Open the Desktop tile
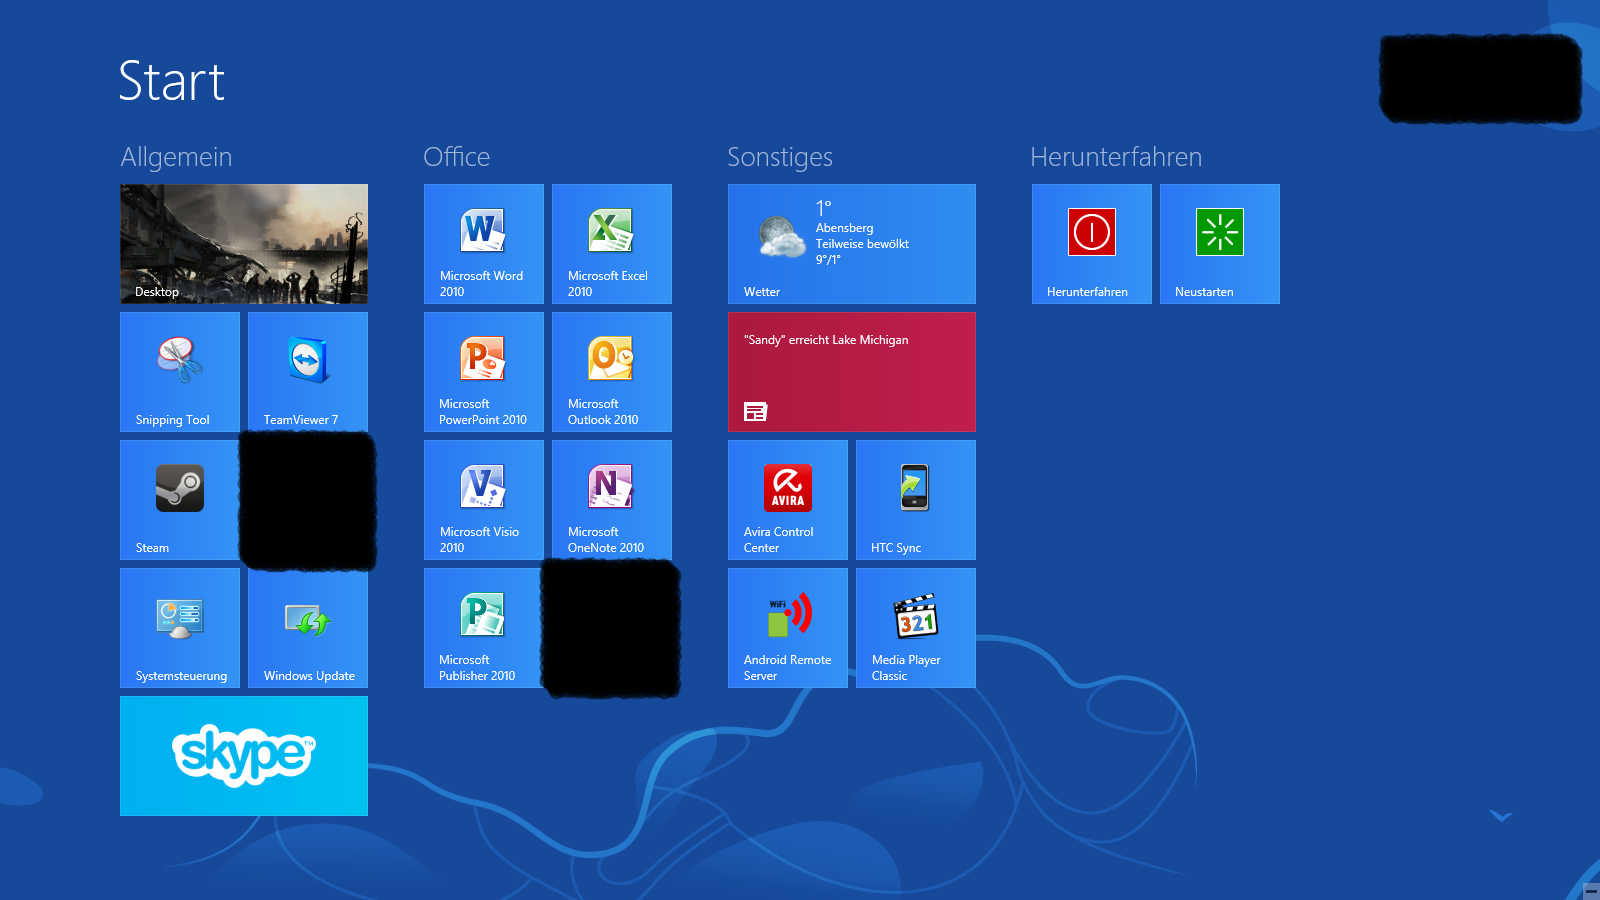 [x=244, y=244]
